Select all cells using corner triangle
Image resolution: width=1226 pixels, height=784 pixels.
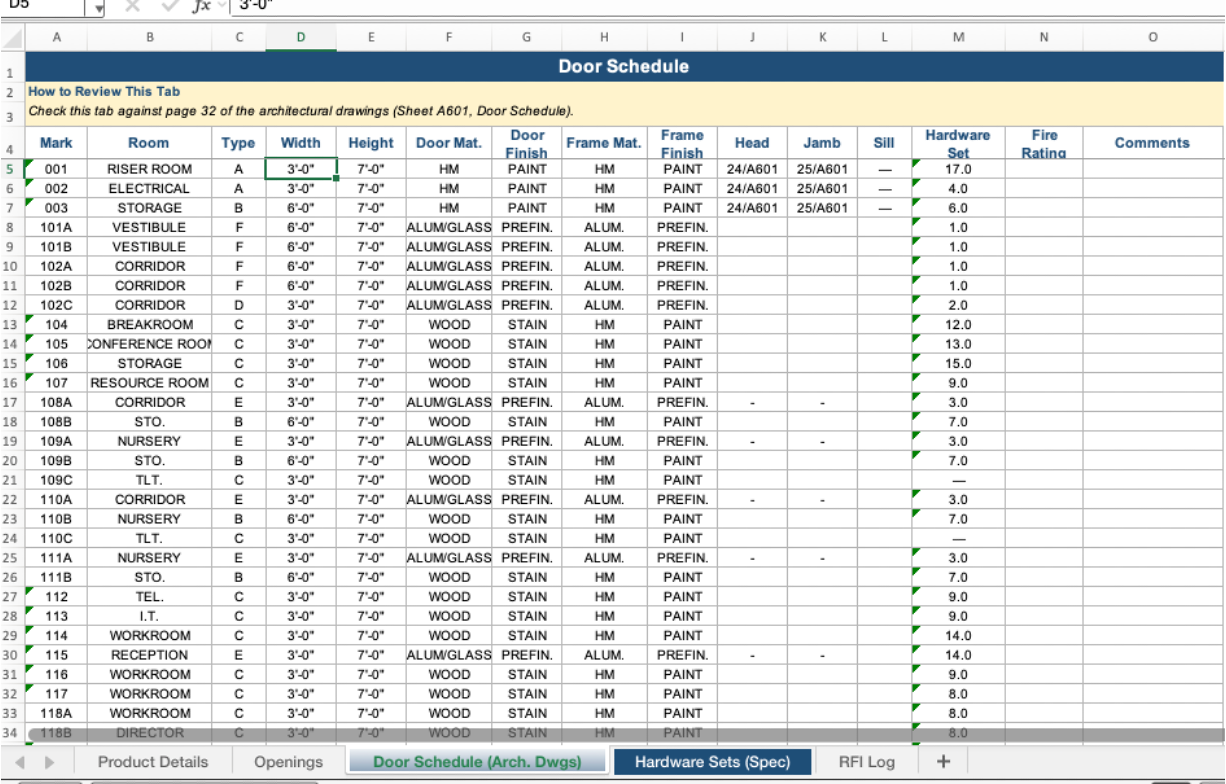pyautogui.click(x=12, y=38)
